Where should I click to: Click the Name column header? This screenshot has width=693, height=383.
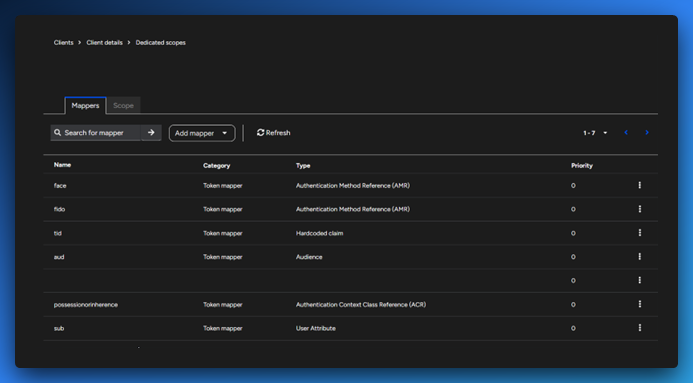(x=62, y=165)
